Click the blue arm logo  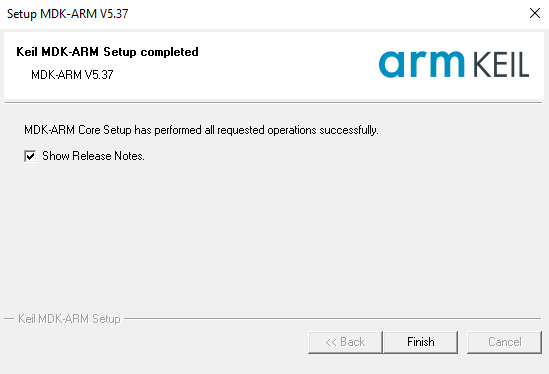pyautogui.click(x=422, y=64)
